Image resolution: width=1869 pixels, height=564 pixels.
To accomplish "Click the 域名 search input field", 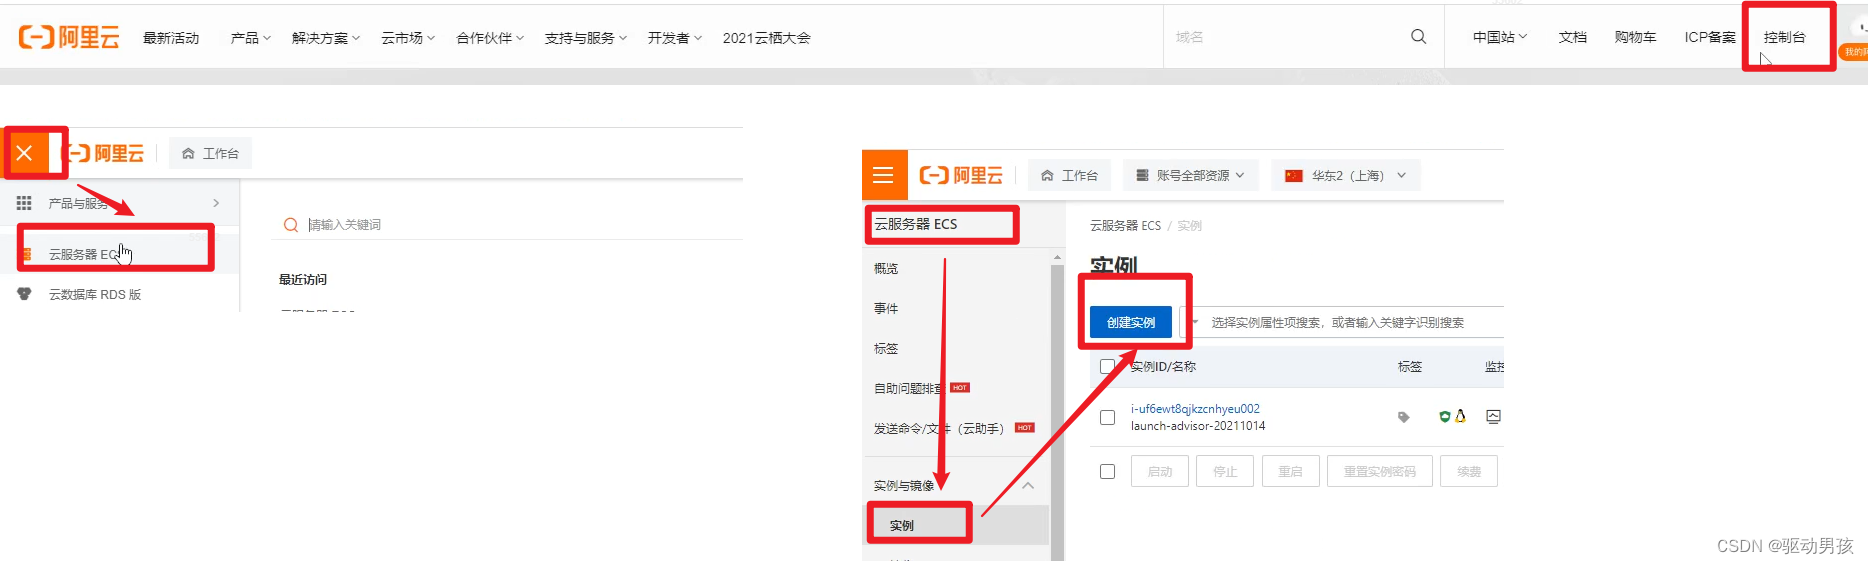I will tap(1285, 37).
